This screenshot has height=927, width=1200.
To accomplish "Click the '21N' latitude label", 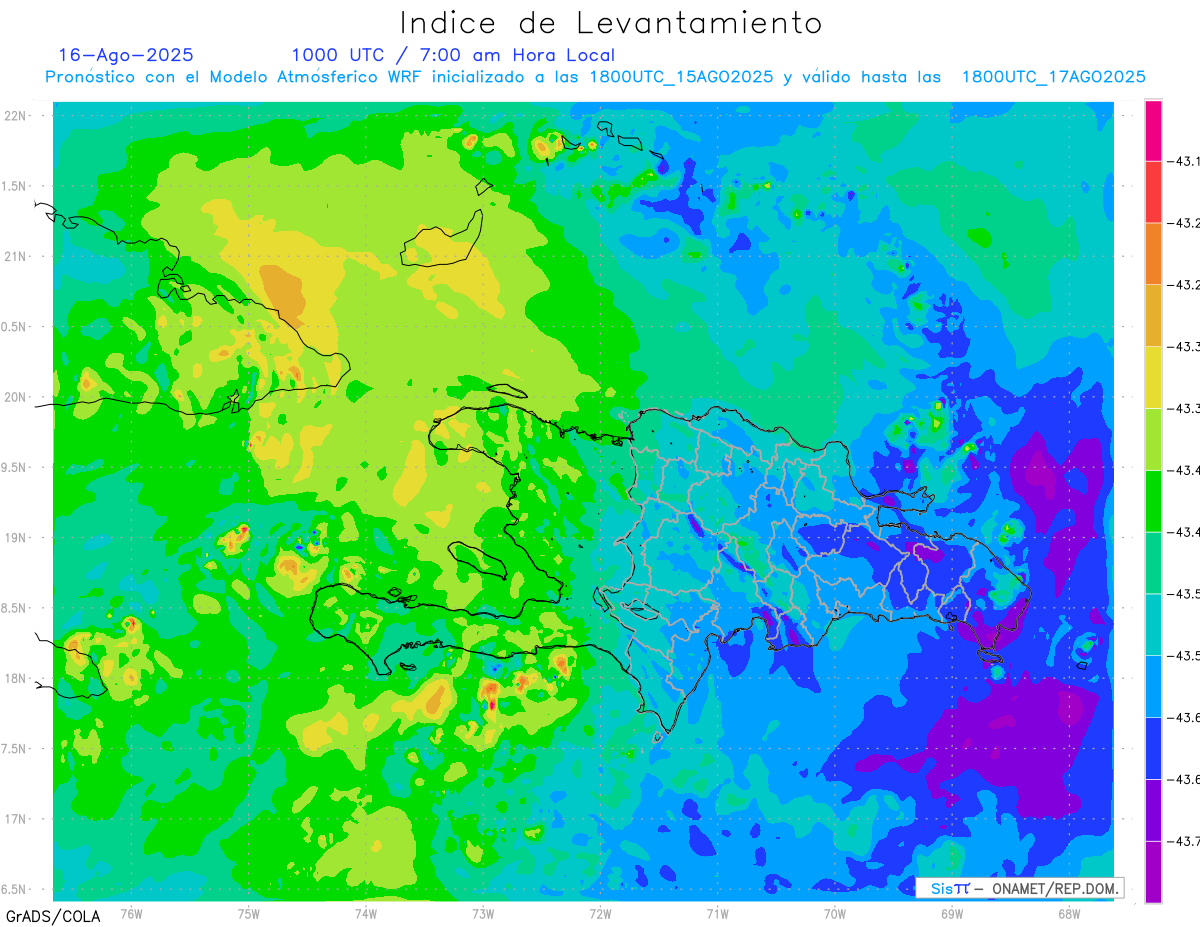I will 15,256.
